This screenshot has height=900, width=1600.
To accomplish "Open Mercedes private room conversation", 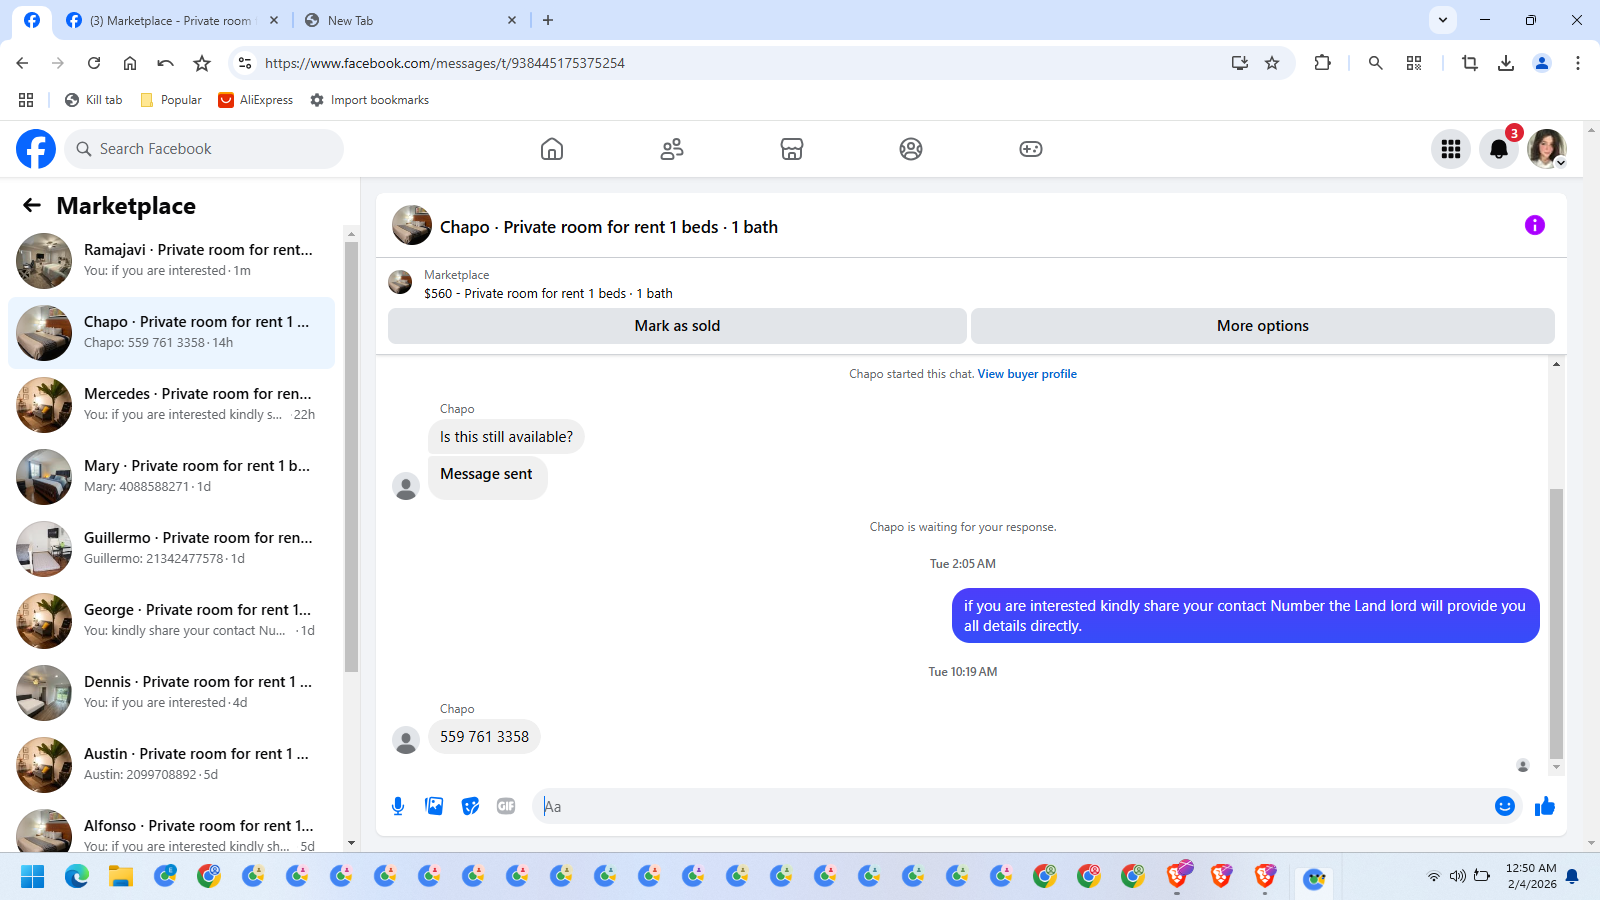I will tap(171, 405).
